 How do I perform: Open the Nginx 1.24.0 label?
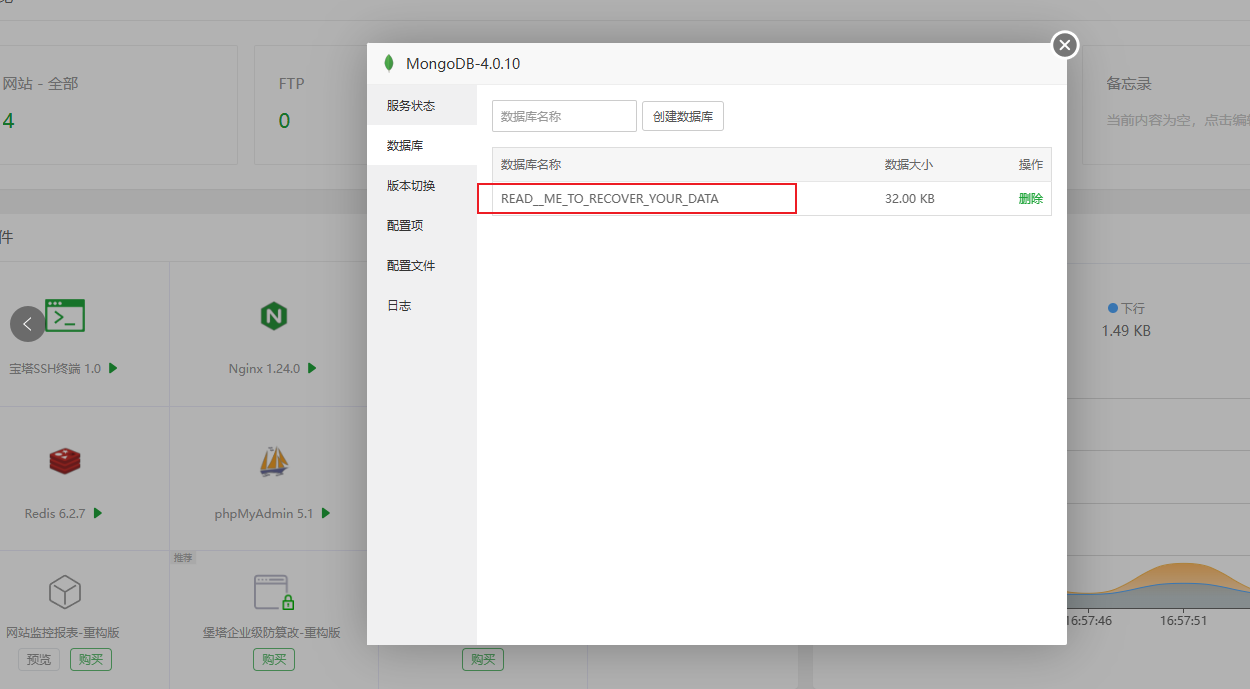[264, 368]
